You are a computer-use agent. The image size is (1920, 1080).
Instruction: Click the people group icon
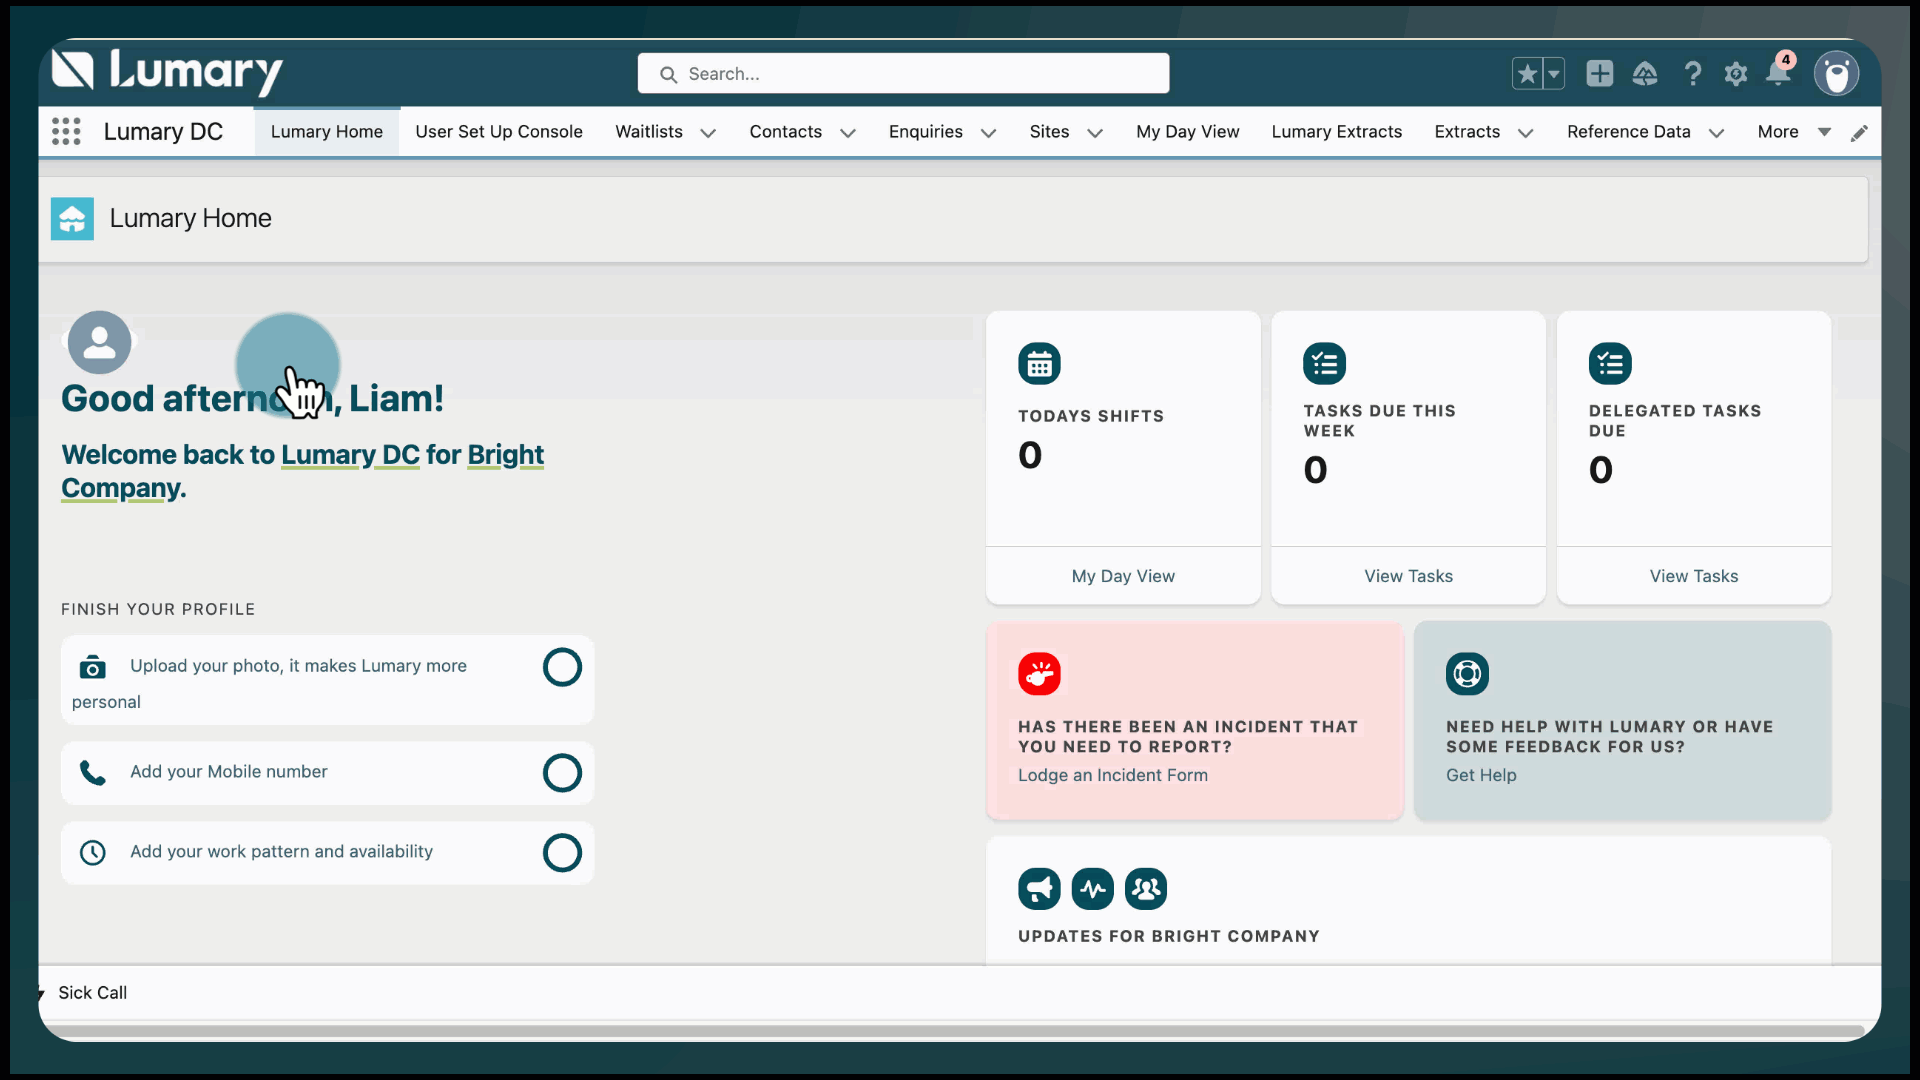[x=1146, y=888]
